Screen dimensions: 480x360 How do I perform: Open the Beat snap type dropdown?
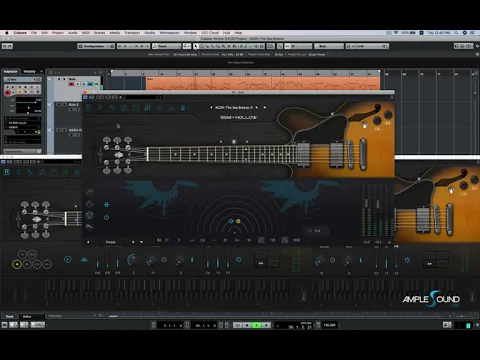click(x=329, y=46)
